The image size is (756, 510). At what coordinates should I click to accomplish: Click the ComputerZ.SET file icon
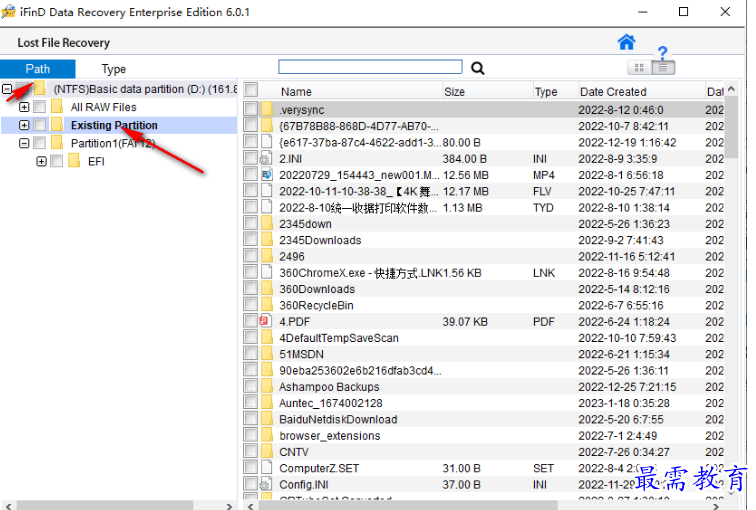pyautogui.click(x=267, y=468)
